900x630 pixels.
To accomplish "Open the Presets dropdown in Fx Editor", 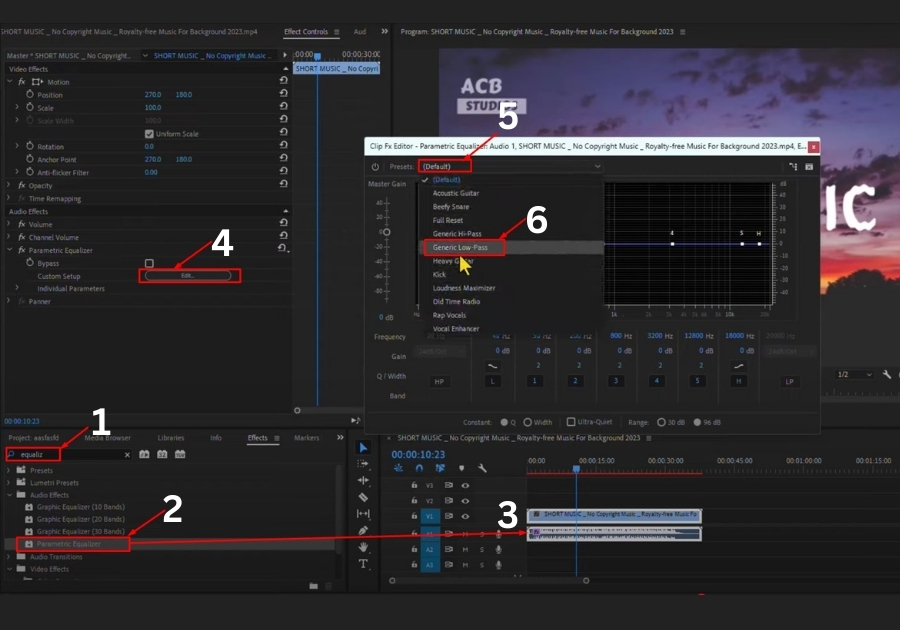I will [x=511, y=166].
